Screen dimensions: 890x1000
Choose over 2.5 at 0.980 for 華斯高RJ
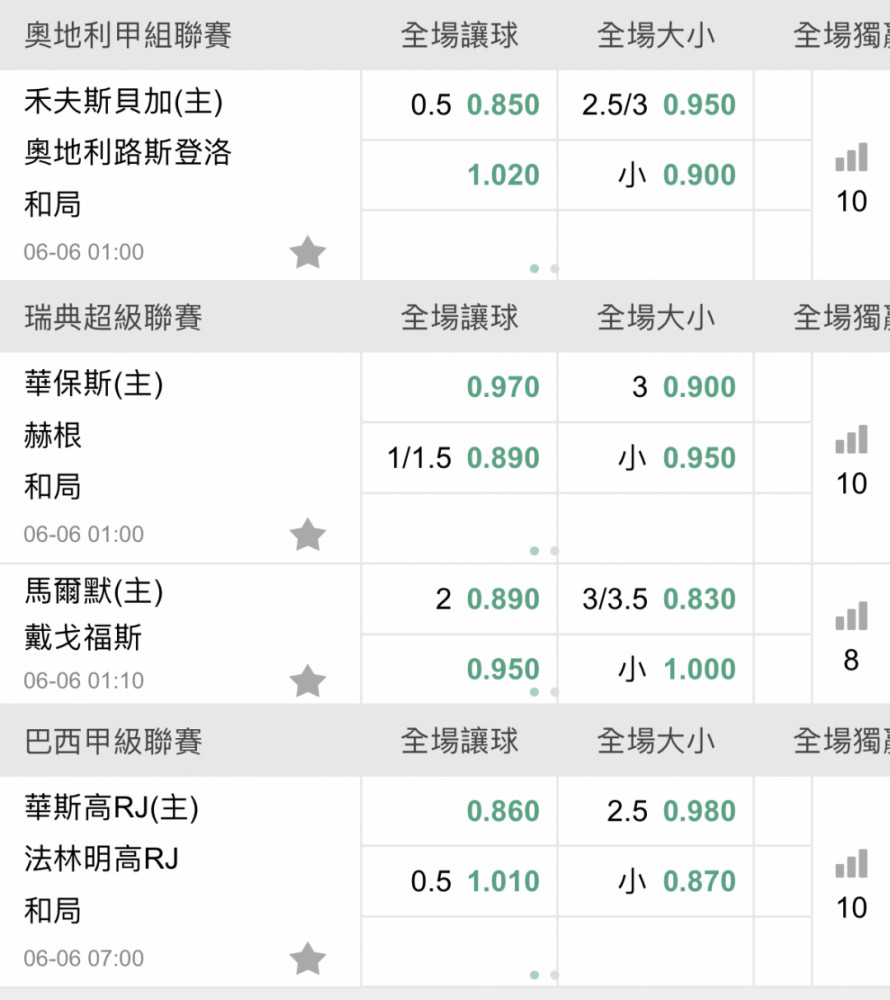[x=655, y=811]
